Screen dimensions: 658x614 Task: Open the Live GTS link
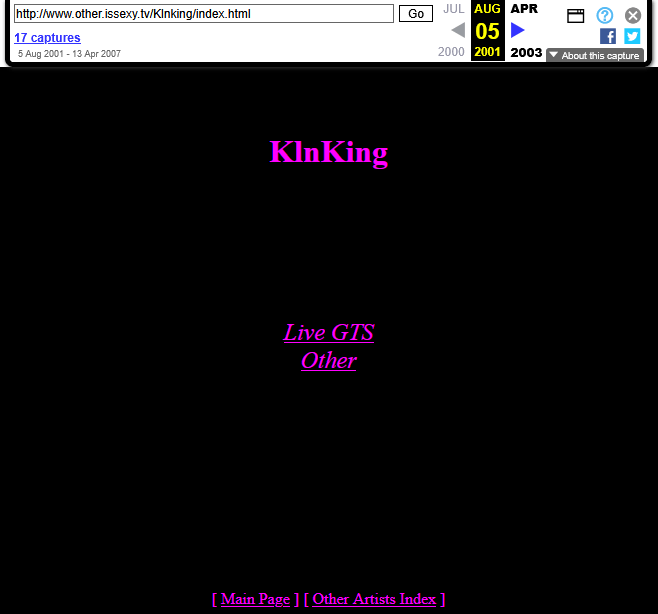(329, 333)
